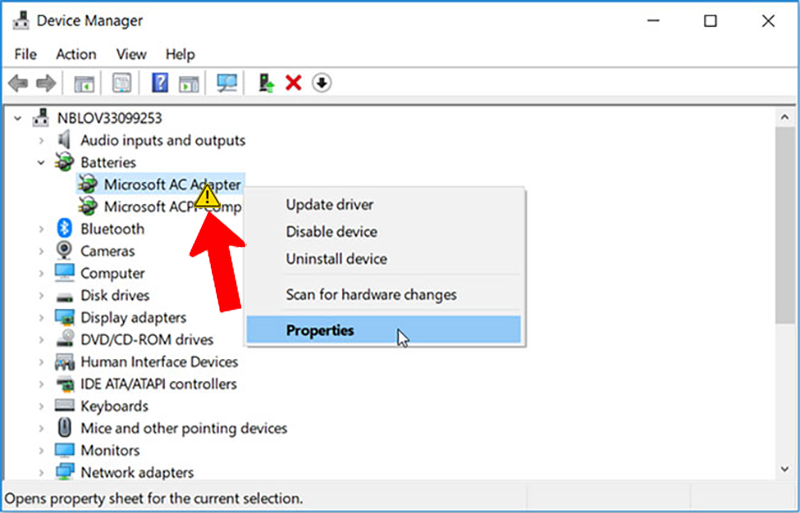The image size is (800, 513).
Task: Expand the Cameras node
Action: pyautogui.click(x=41, y=251)
